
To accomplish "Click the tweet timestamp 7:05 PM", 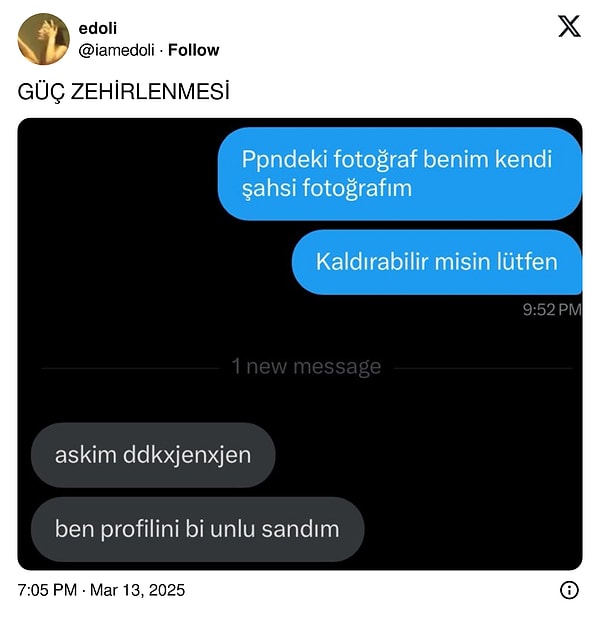I will coord(47,590).
